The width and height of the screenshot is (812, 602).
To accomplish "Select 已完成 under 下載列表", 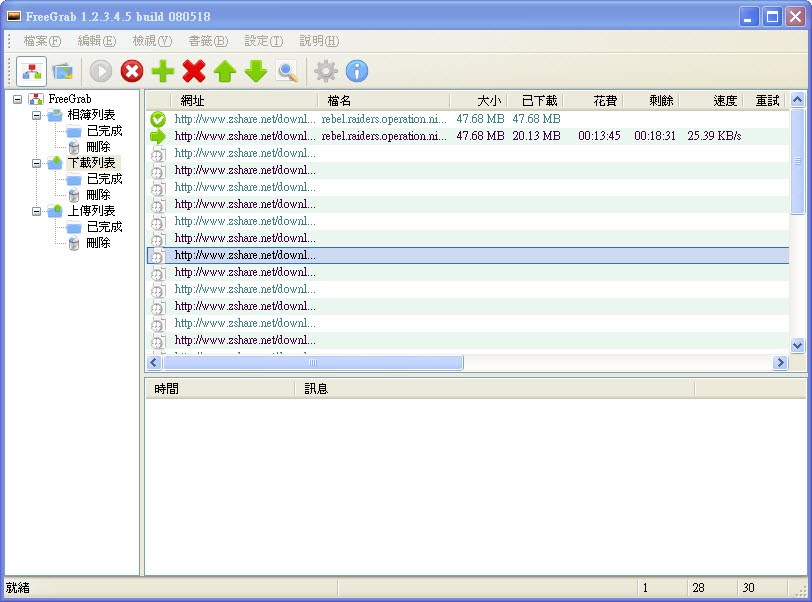I will [x=104, y=179].
